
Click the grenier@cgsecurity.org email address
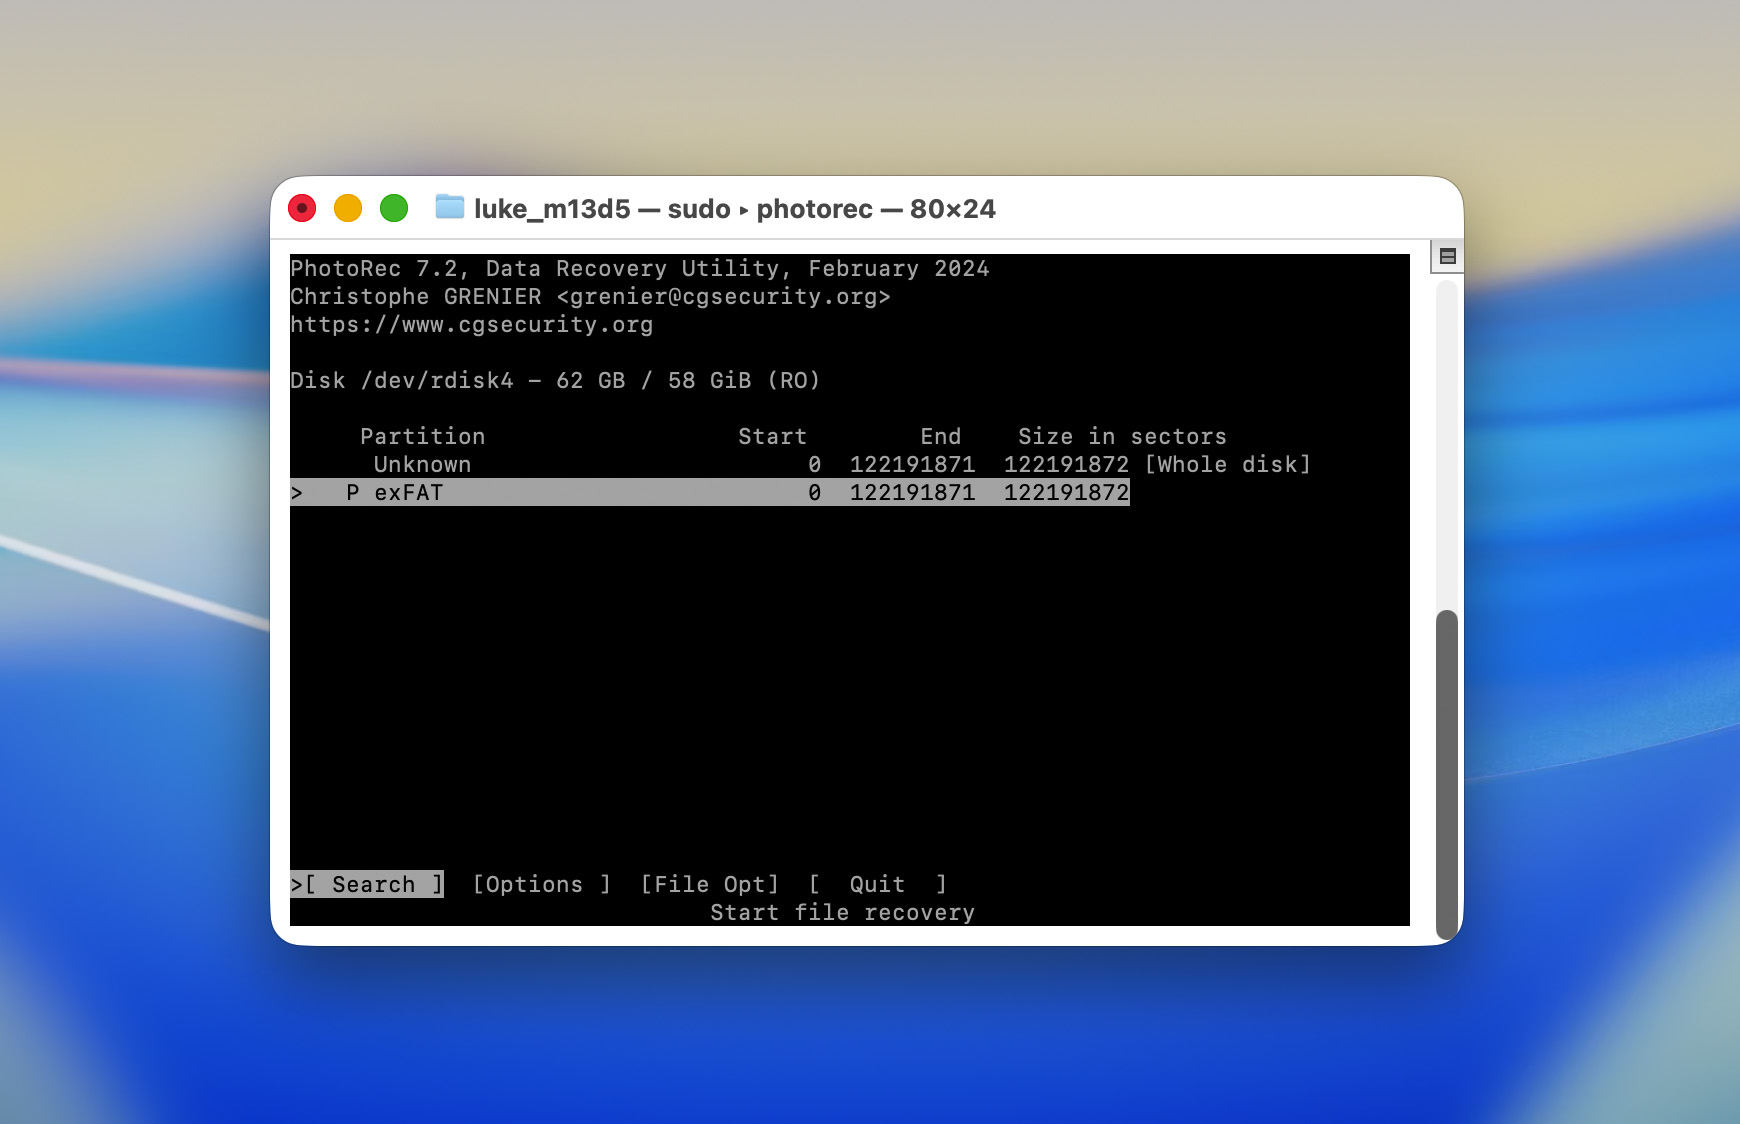coord(723,296)
